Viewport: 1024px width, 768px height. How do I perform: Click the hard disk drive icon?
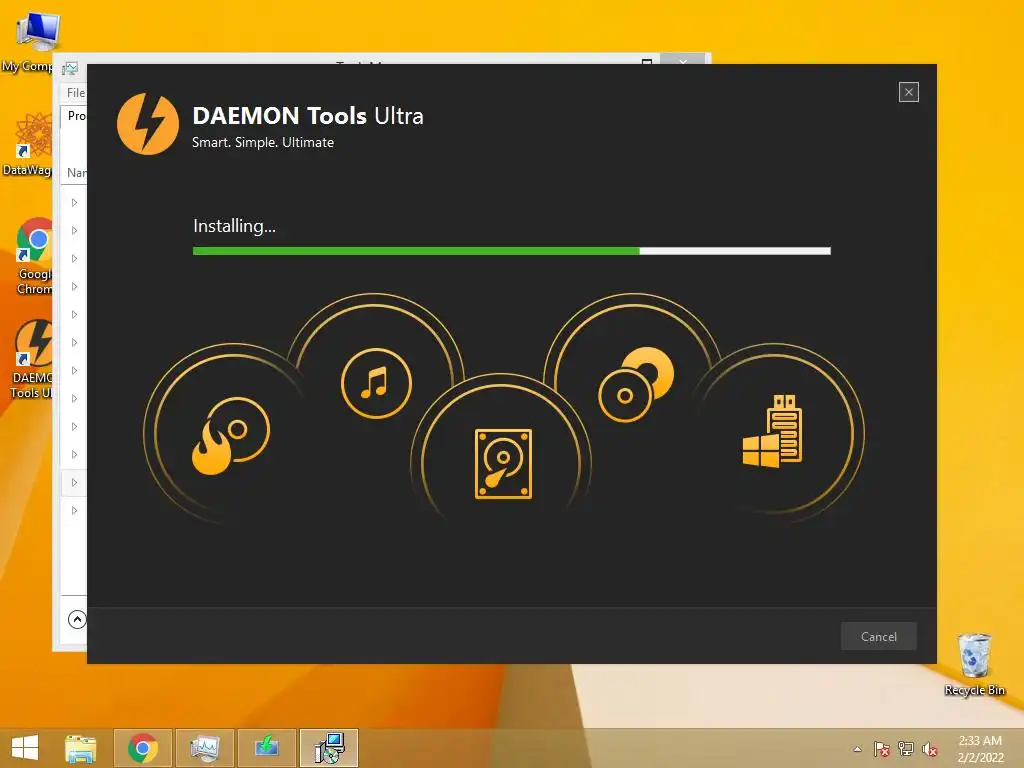coord(503,464)
